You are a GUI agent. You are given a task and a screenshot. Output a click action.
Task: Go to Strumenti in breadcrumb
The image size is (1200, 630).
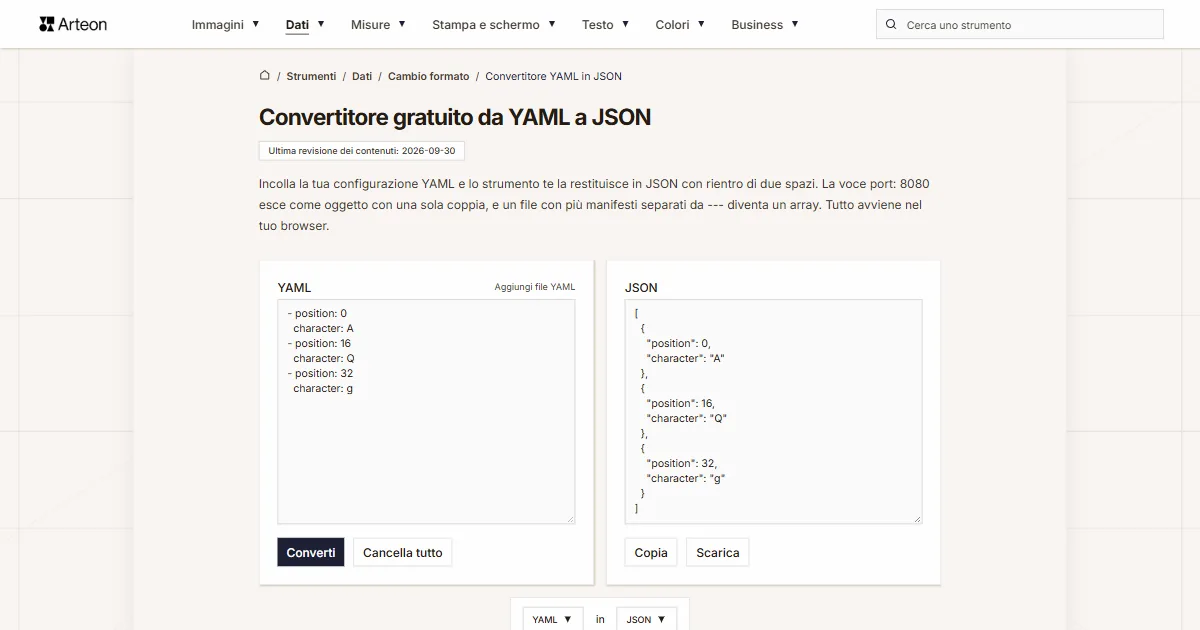point(311,76)
